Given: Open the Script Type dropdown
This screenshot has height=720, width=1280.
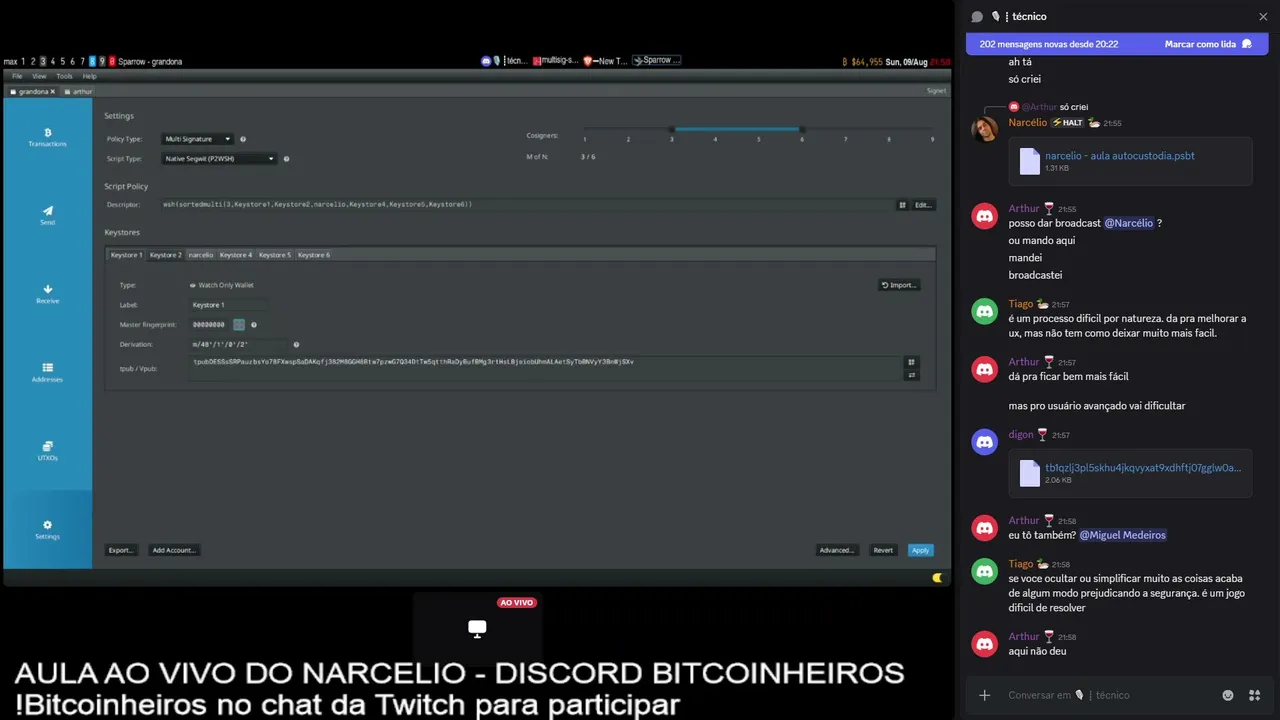Looking at the screenshot, I should [x=219, y=159].
